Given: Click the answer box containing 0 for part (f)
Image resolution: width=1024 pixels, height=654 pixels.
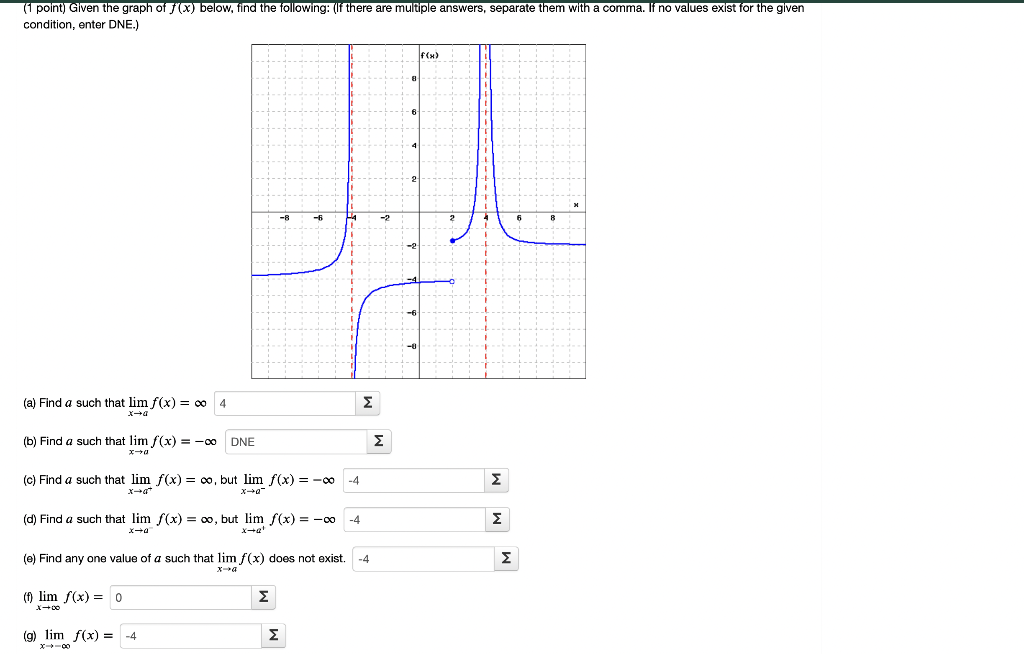Looking at the screenshot, I should 180,596.
